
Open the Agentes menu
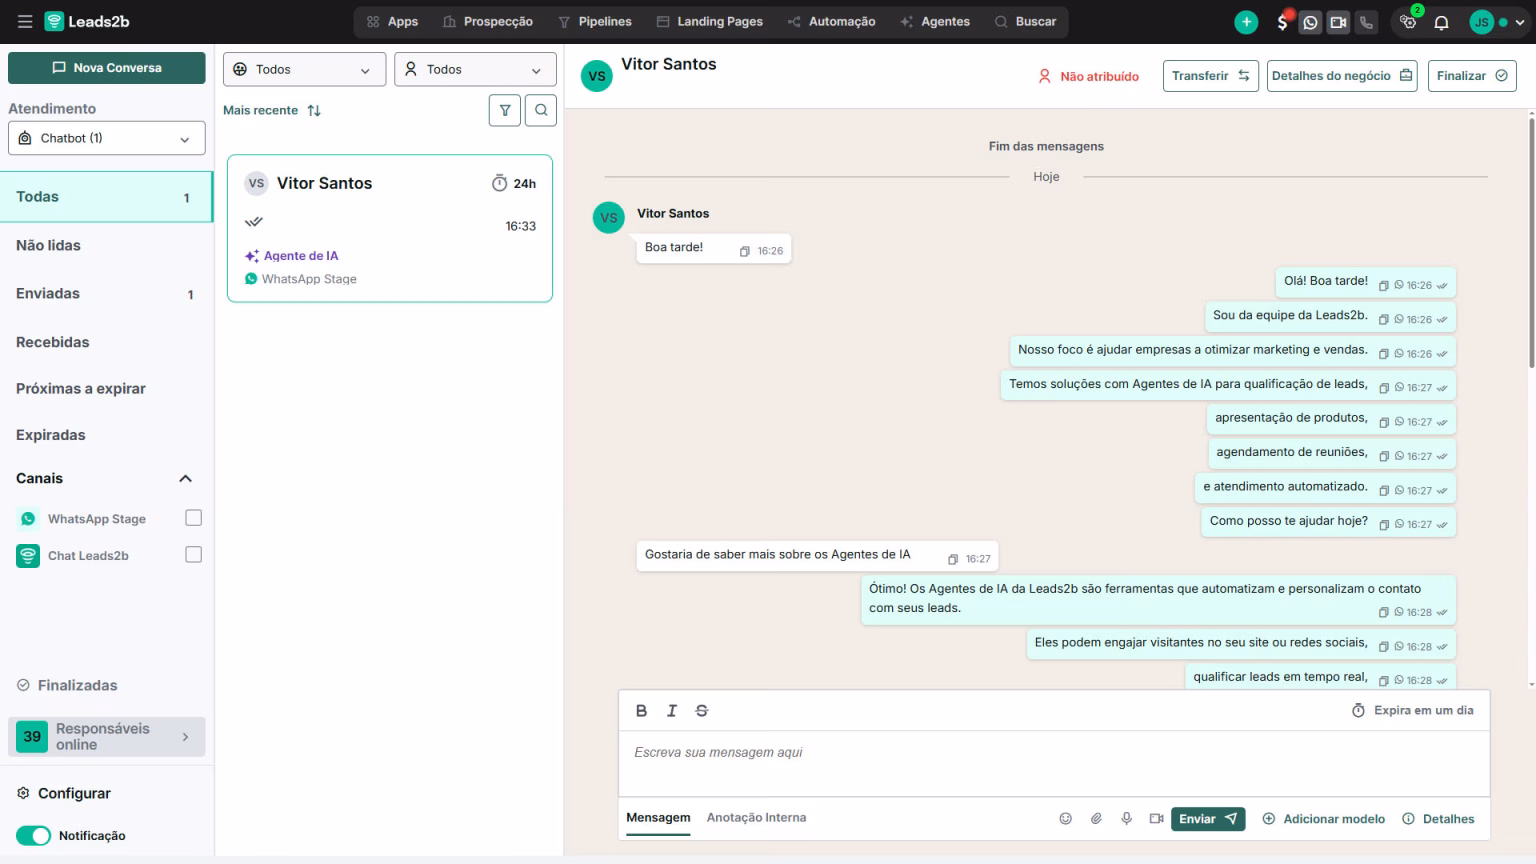935,21
